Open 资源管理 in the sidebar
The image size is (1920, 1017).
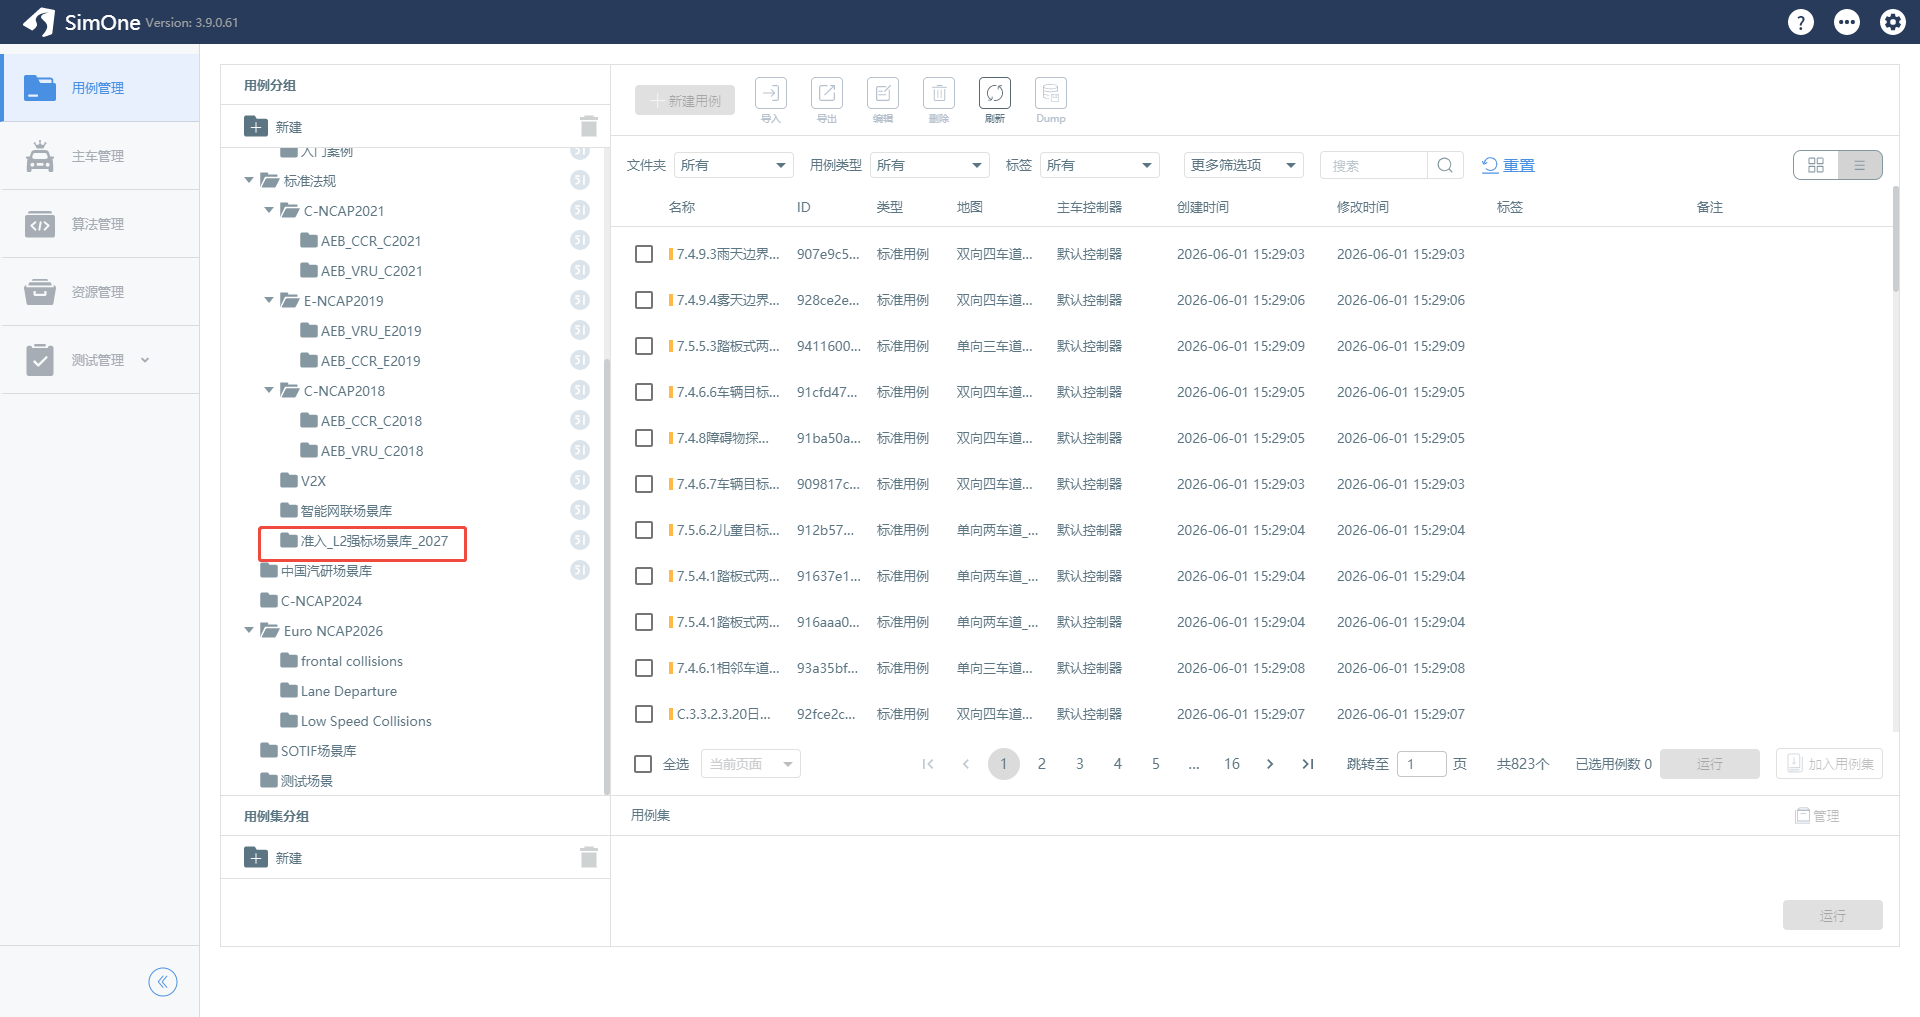(100, 292)
